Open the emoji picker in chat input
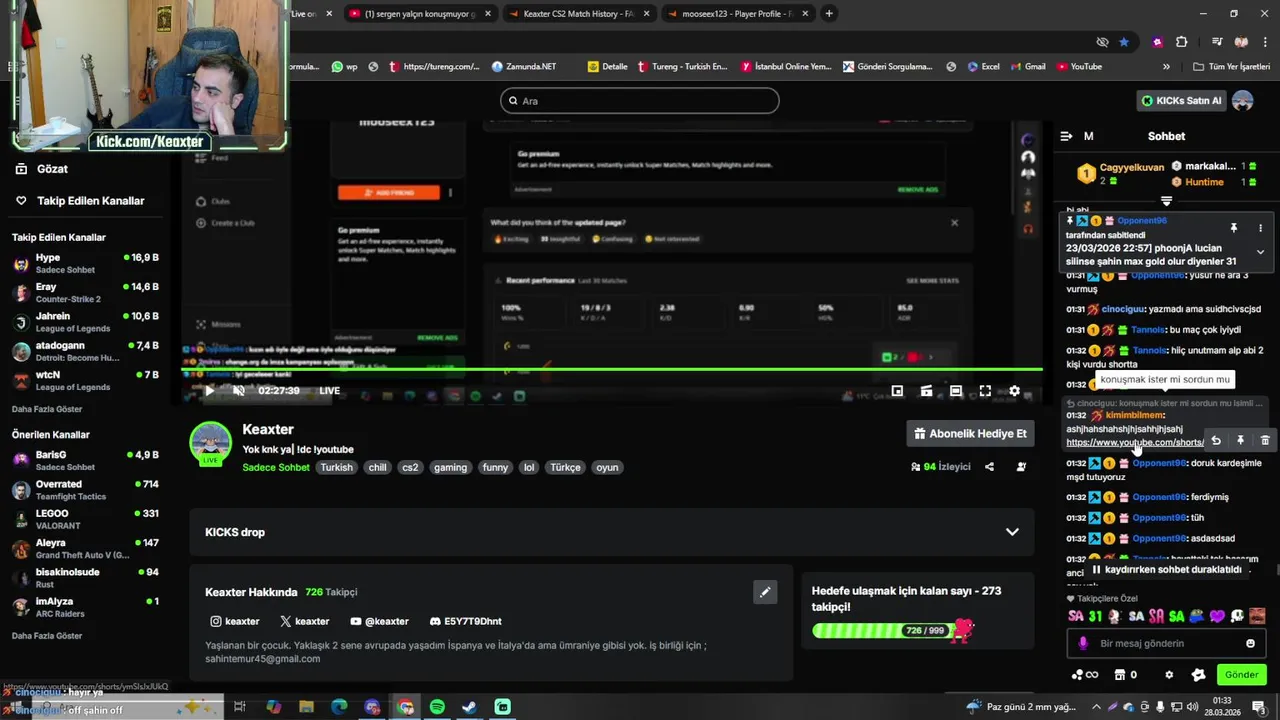 pyautogui.click(x=1250, y=643)
